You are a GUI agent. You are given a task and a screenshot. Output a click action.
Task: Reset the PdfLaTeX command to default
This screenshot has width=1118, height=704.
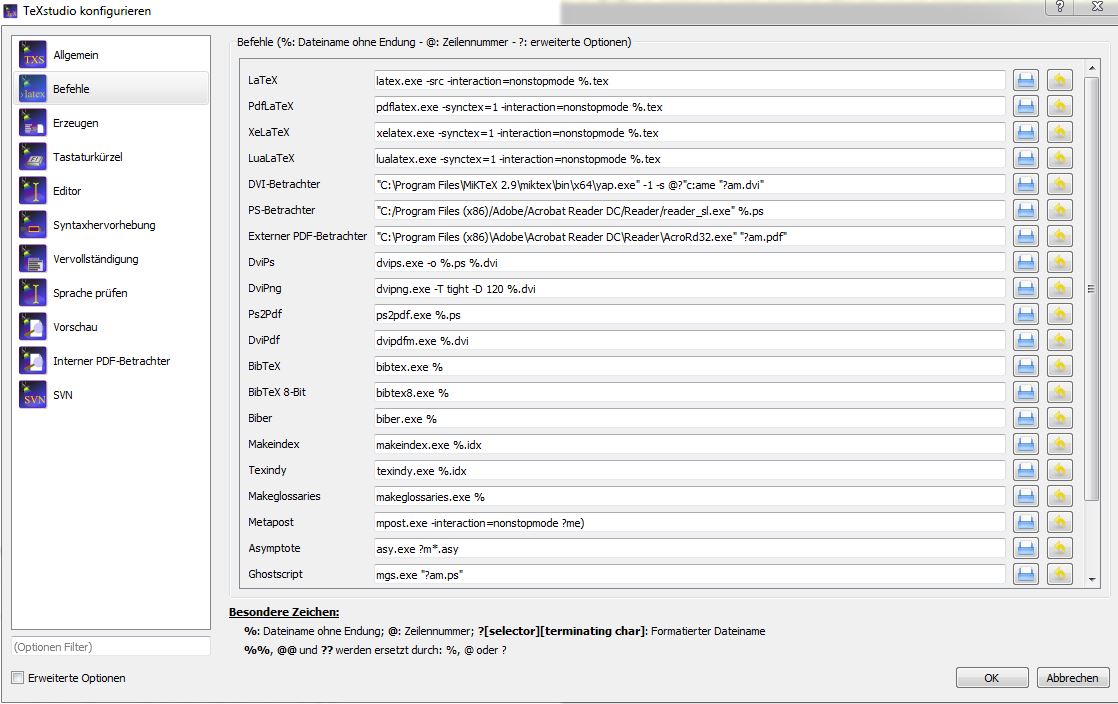point(1060,106)
